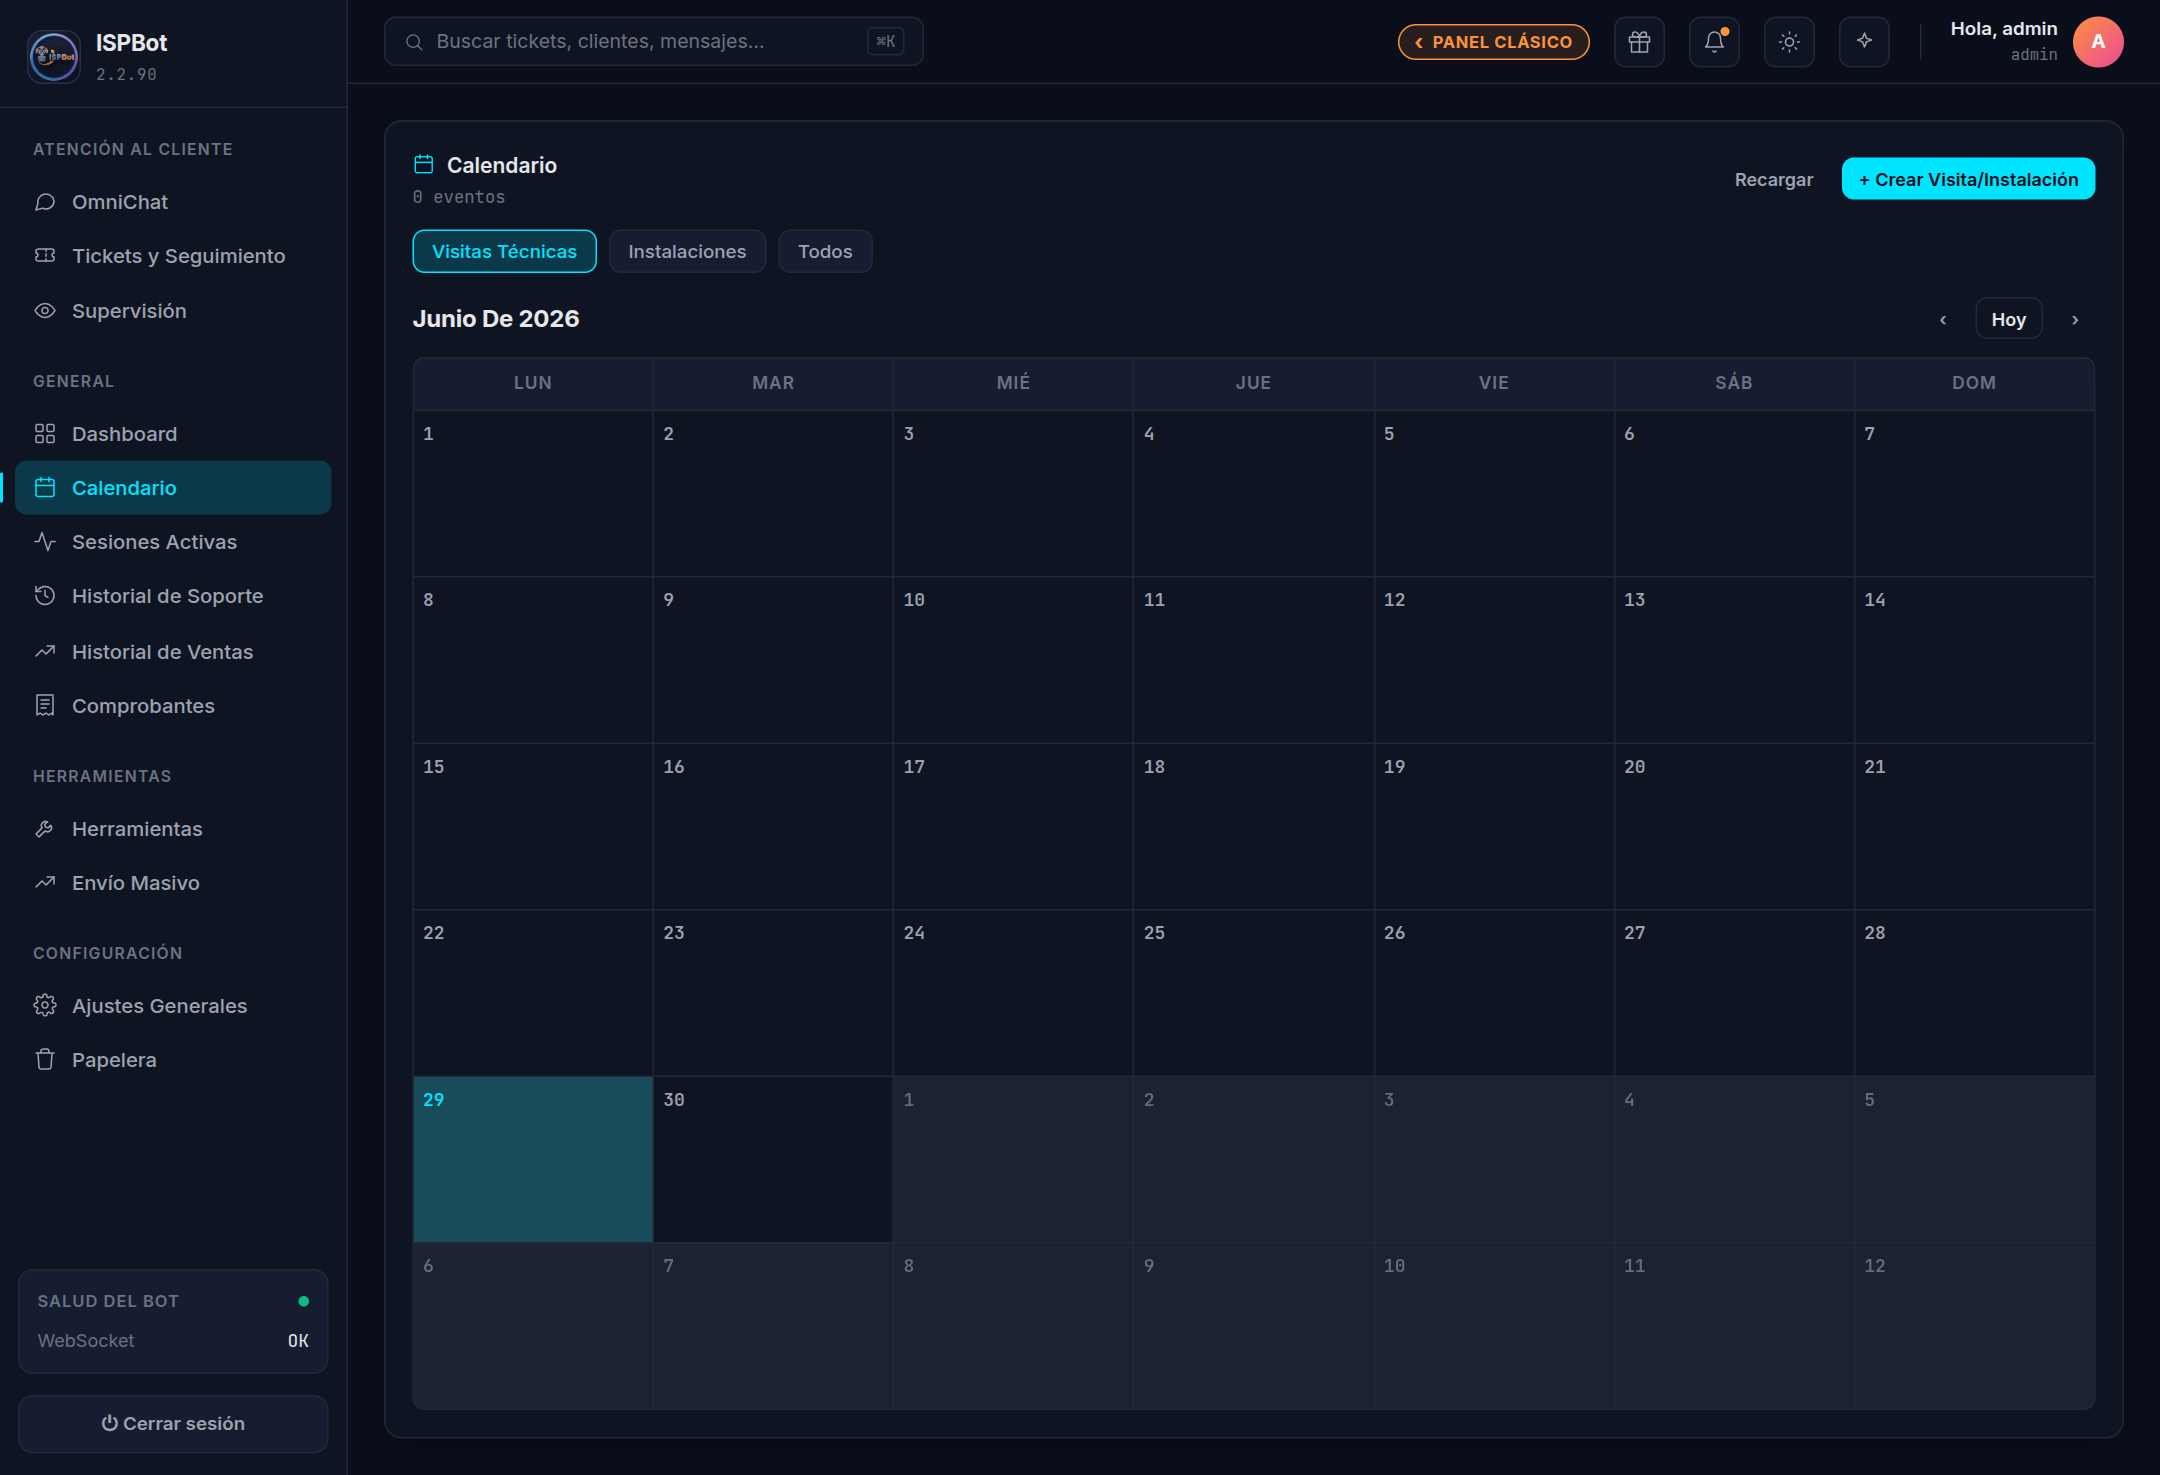Click Recargar button

coord(1773,180)
